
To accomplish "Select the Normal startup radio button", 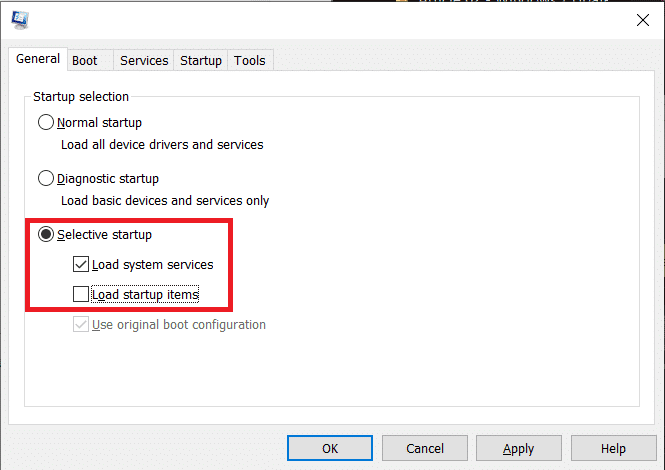I will click(46, 123).
